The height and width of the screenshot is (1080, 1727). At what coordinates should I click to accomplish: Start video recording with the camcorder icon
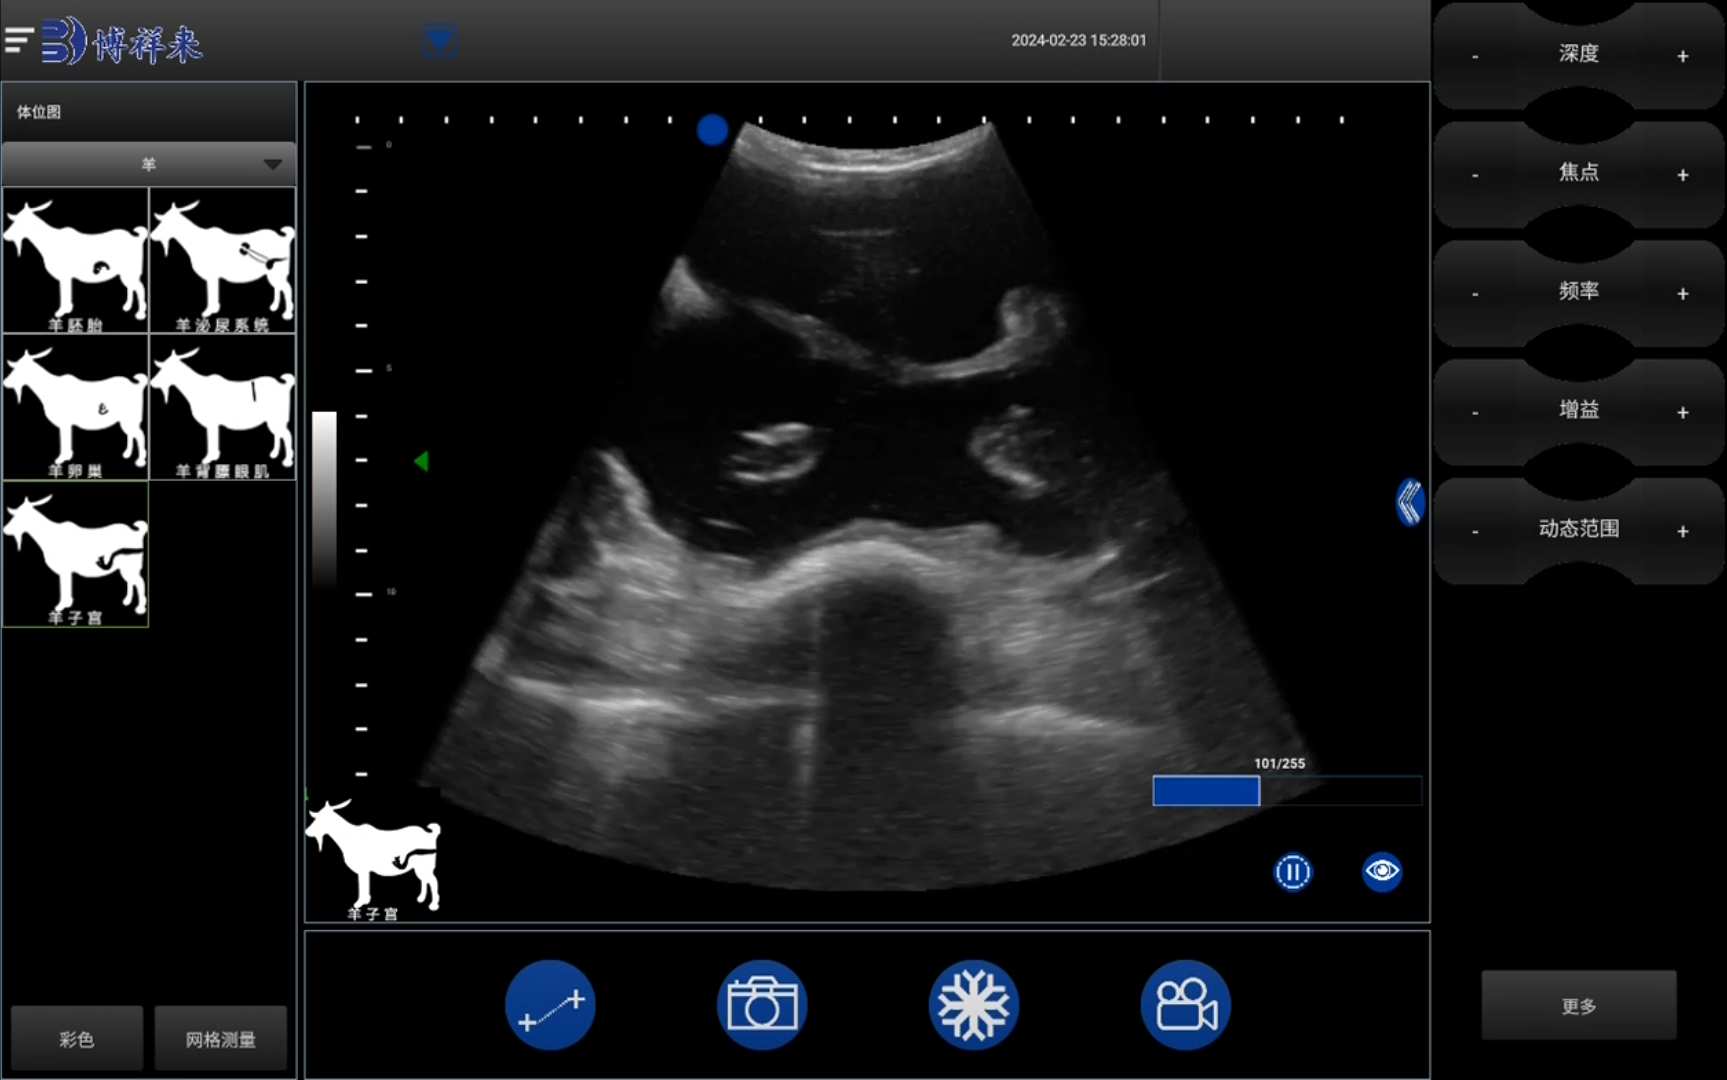(1185, 1005)
